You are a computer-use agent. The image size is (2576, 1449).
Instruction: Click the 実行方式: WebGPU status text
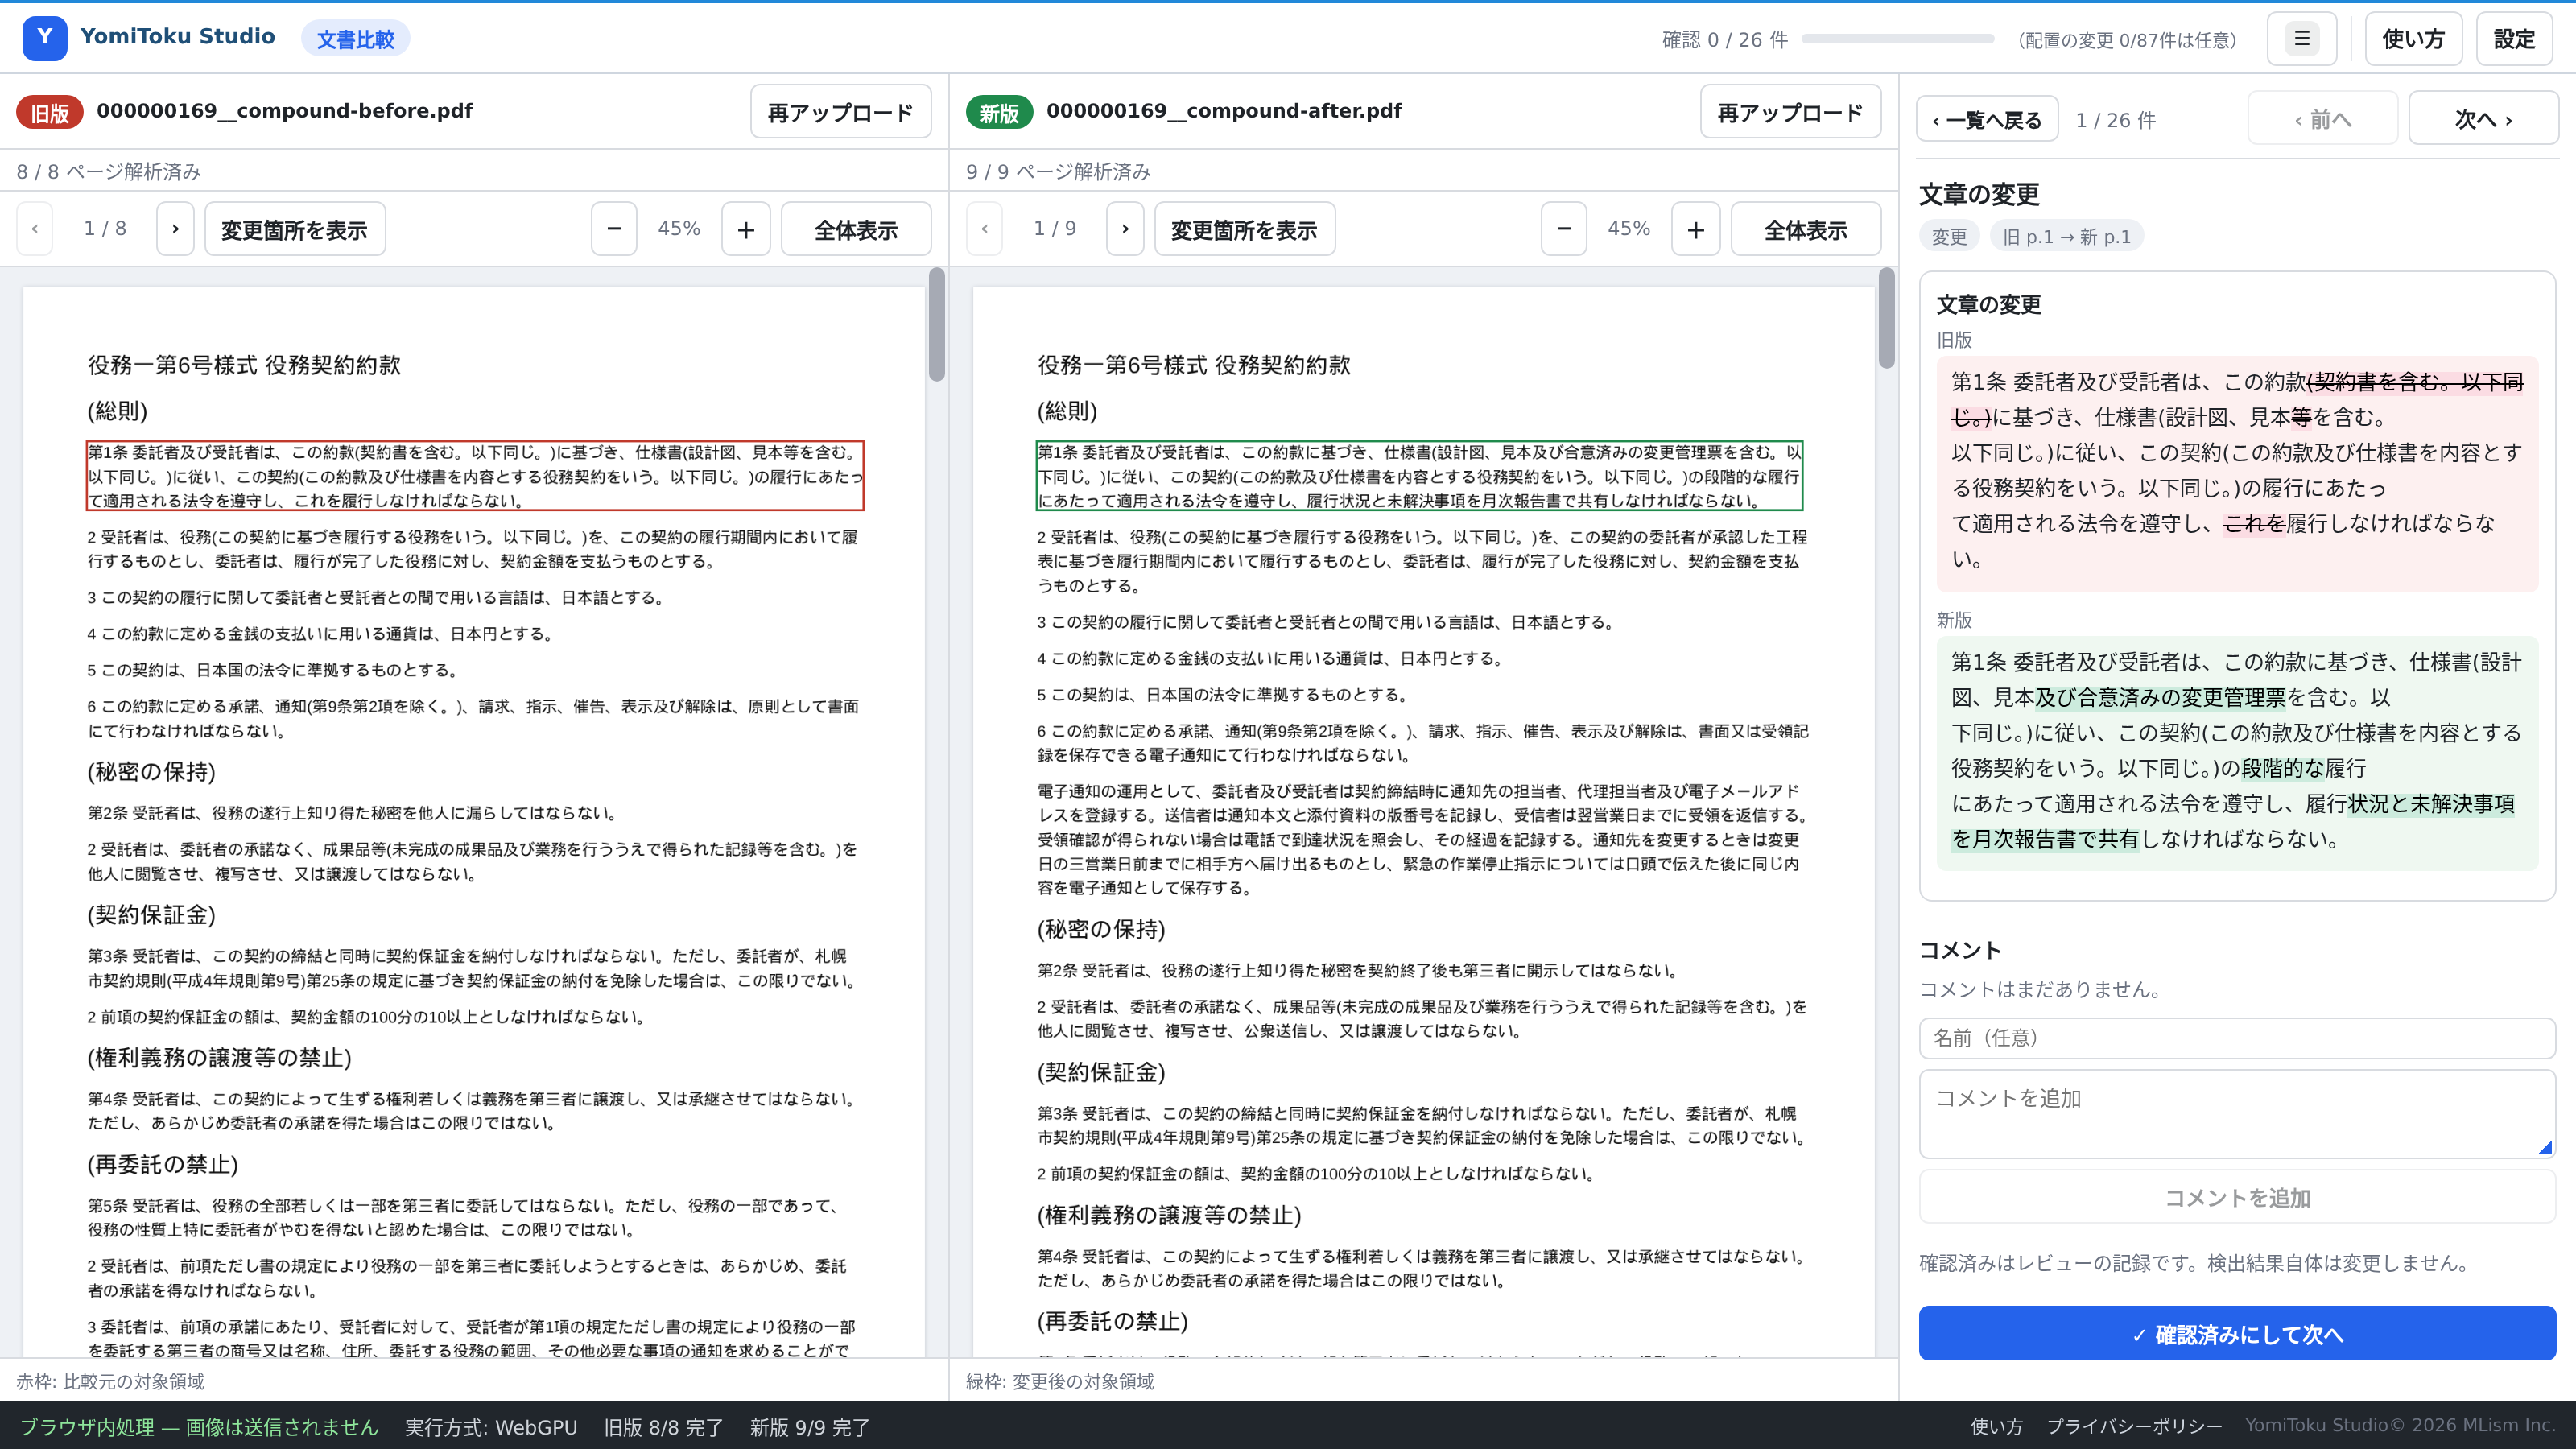click(491, 1427)
